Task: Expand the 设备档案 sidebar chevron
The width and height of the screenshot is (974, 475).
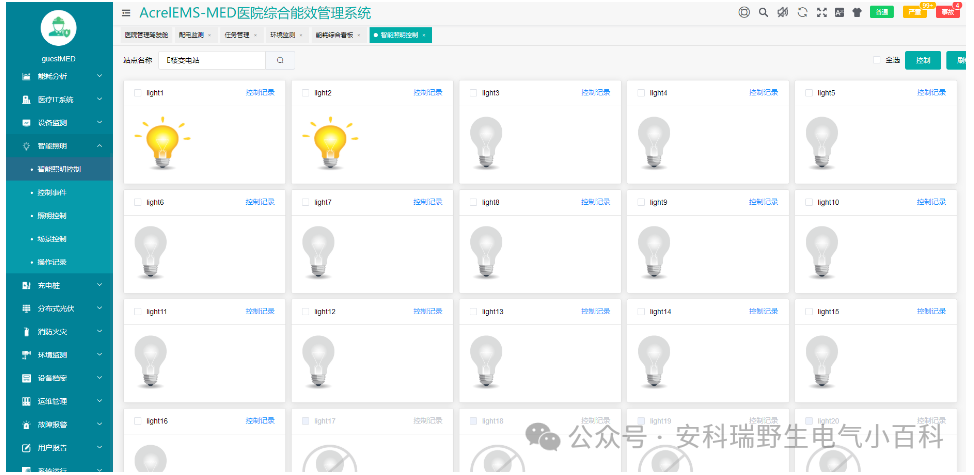Action: (x=99, y=378)
